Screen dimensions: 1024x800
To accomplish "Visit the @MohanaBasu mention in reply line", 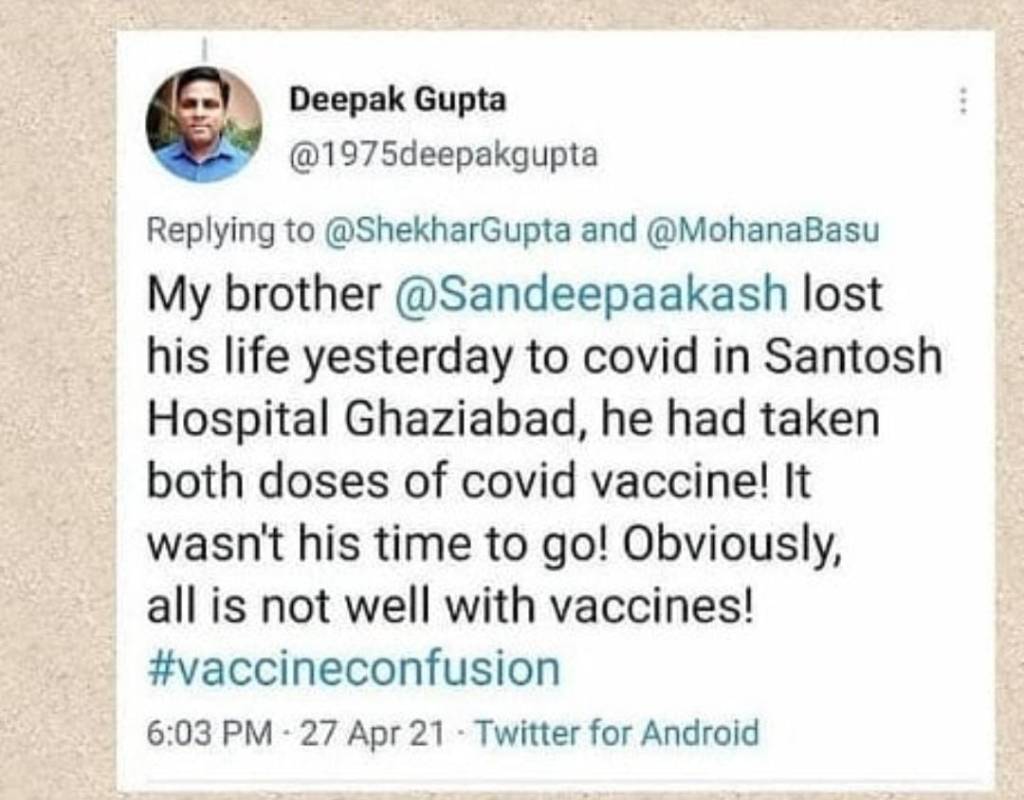I will coord(764,231).
